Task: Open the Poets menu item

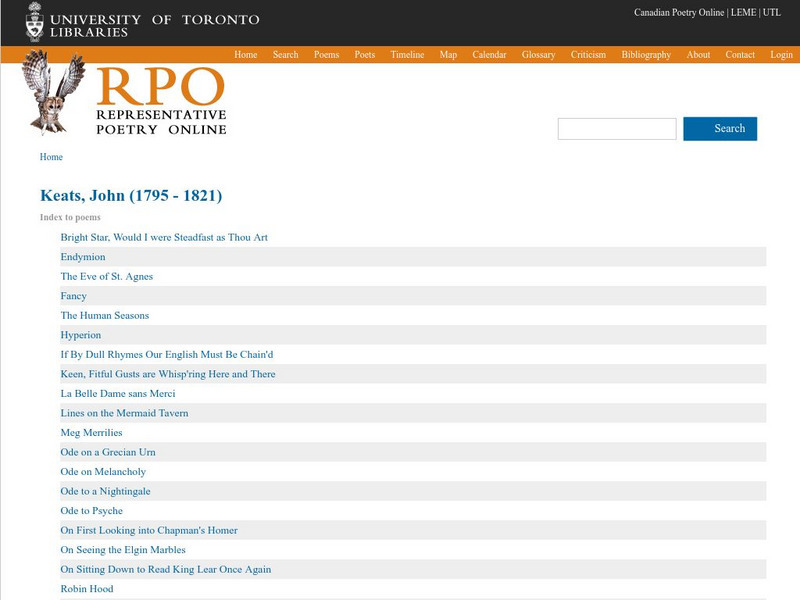Action: coord(365,55)
